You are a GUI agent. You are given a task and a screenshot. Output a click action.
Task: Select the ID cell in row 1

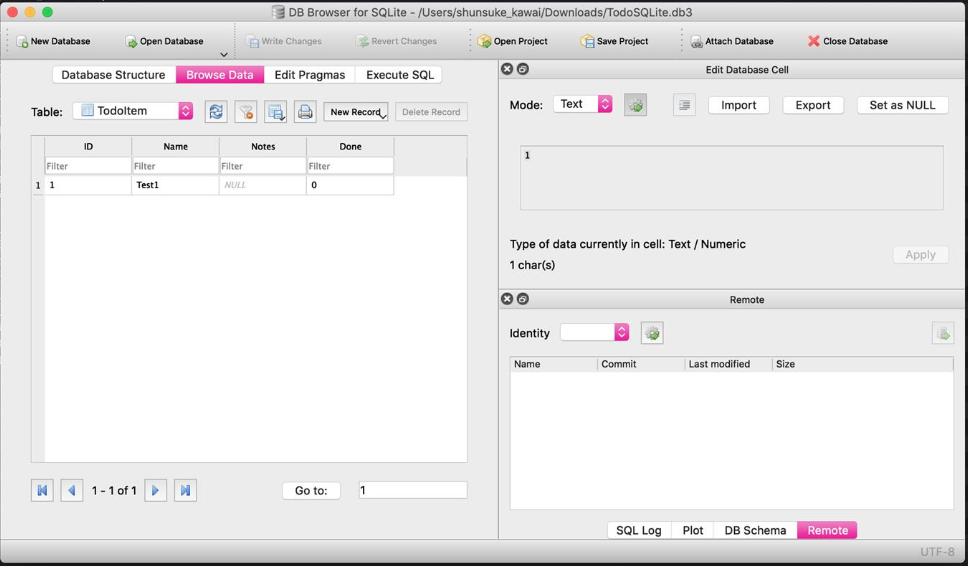click(88, 185)
